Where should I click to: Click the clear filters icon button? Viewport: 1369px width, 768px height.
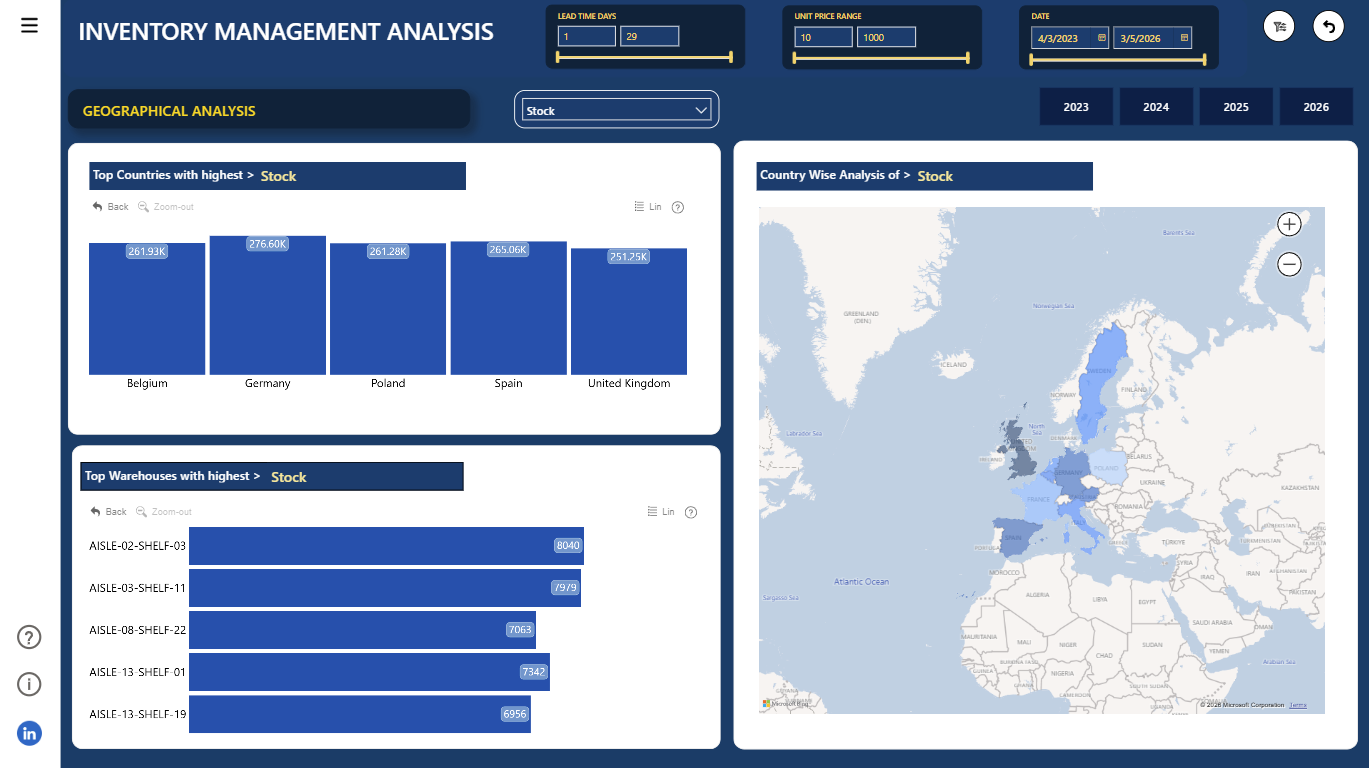coord(1279,27)
